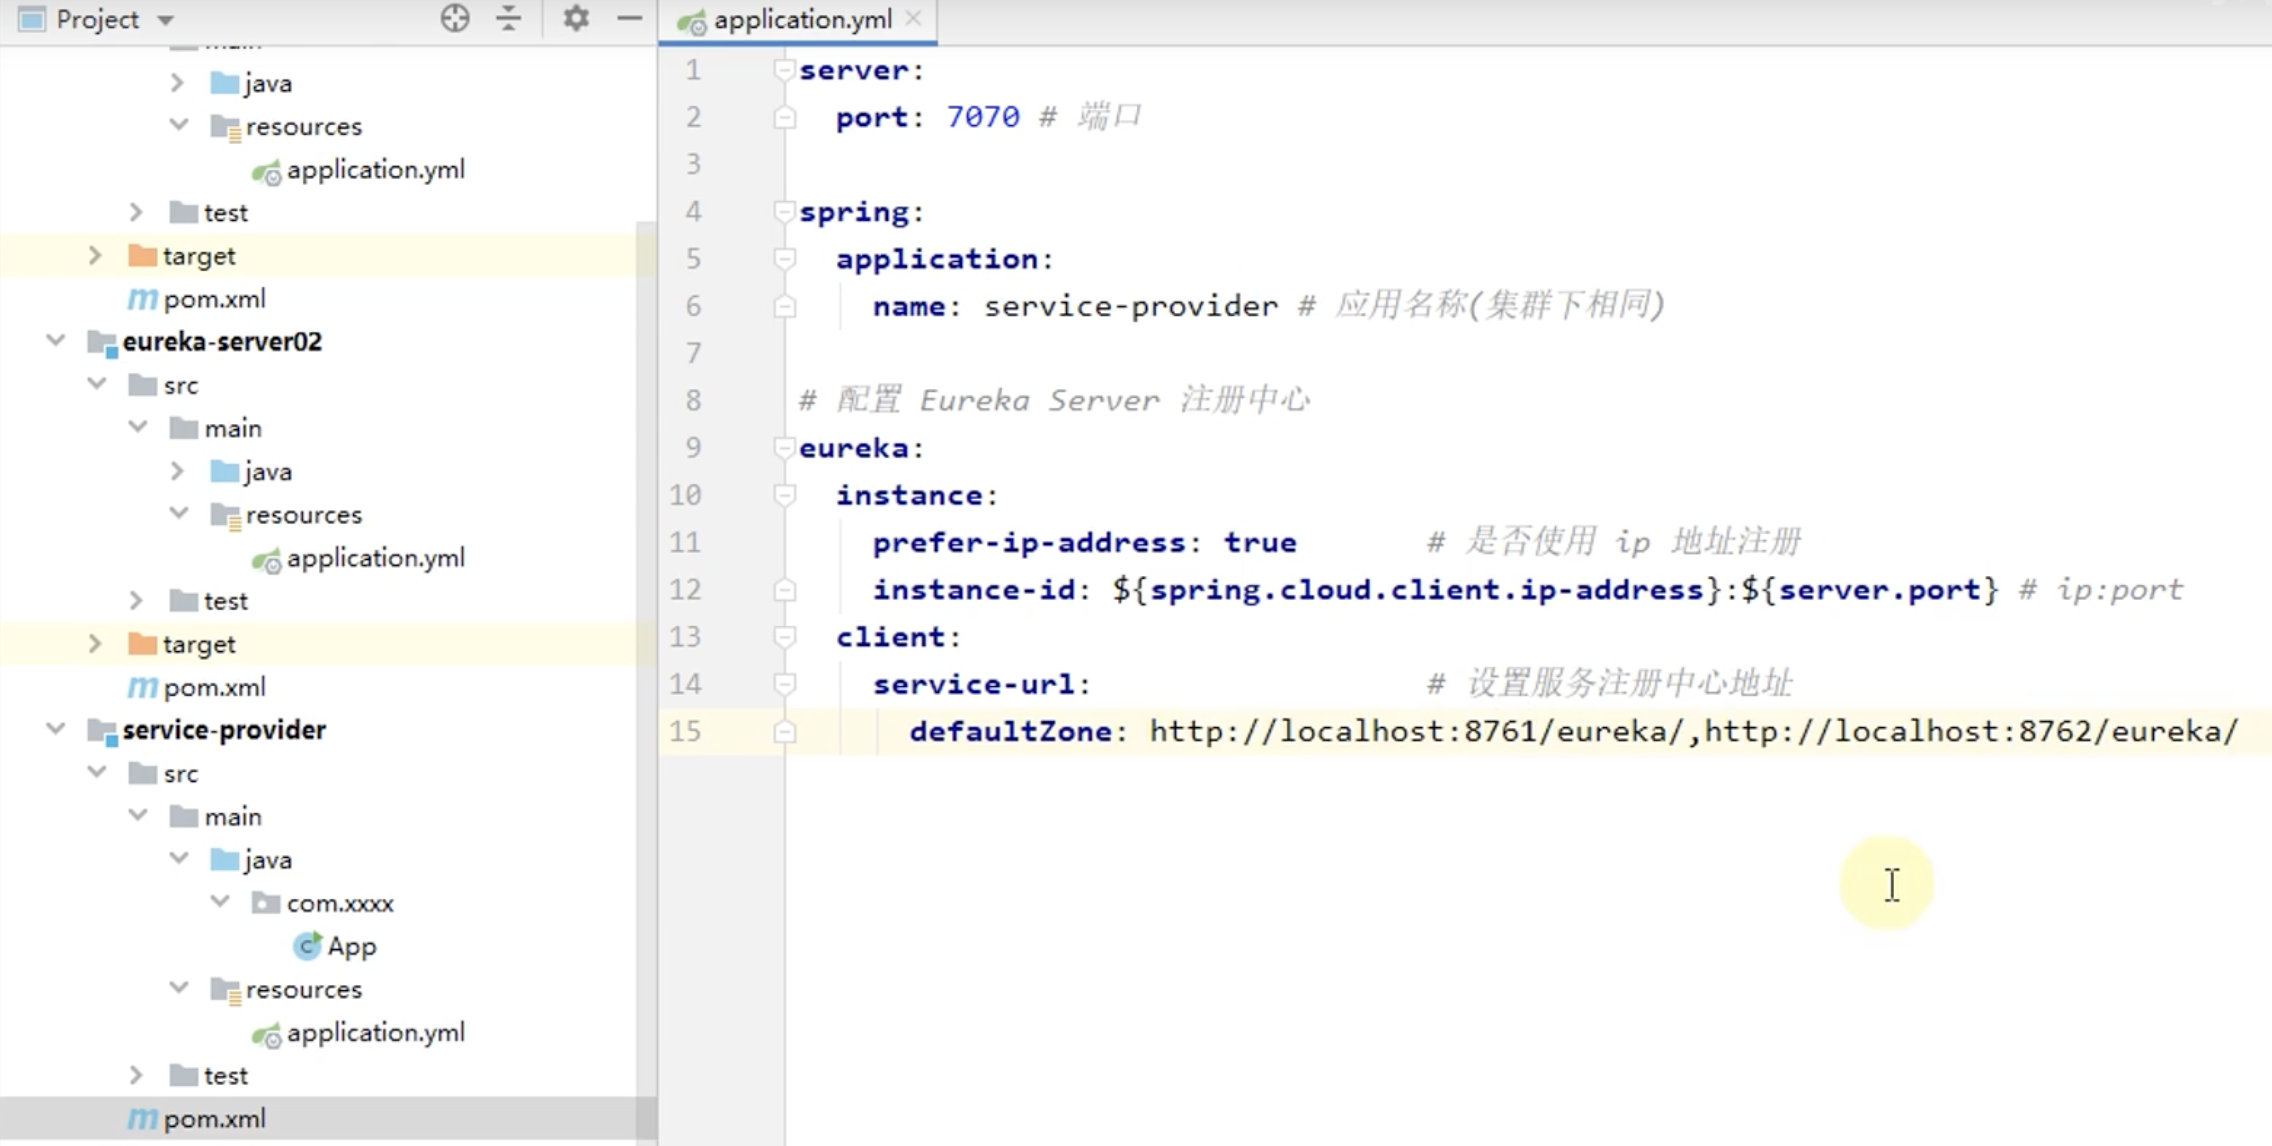The height and width of the screenshot is (1146, 2272).
Task: Select service-provider's application.yml in tree
Action: (375, 1033)
